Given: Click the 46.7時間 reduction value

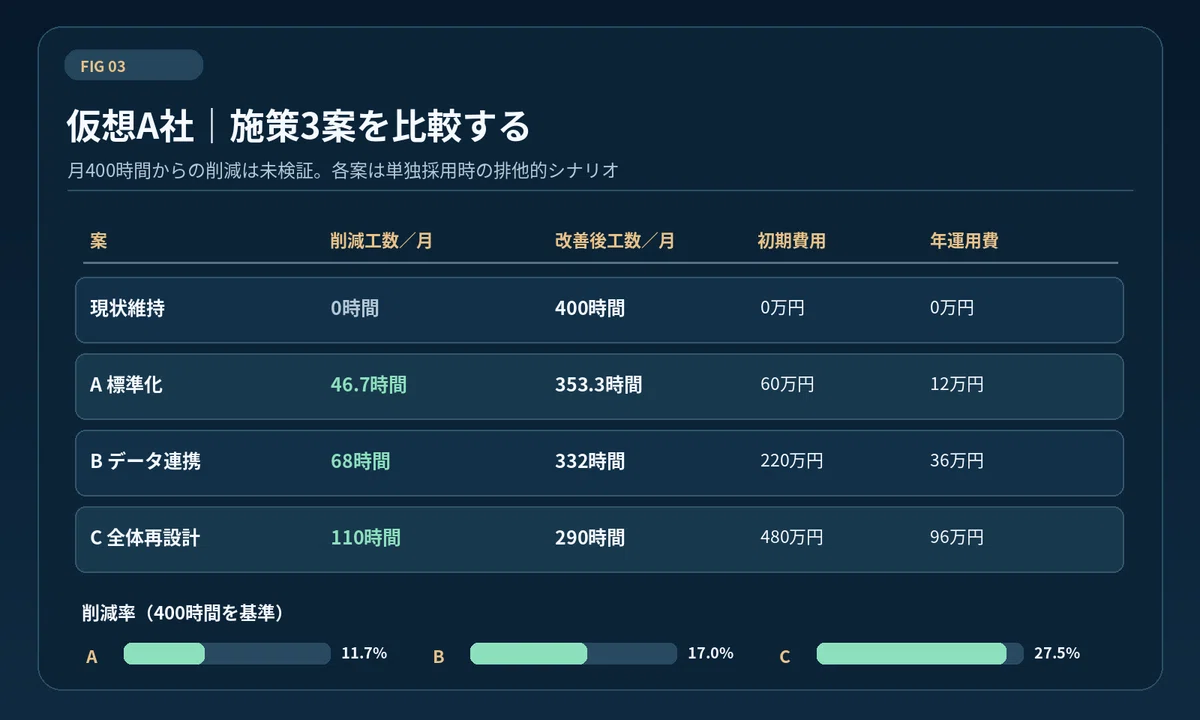Looking at the screenshot, I should 369,385.
